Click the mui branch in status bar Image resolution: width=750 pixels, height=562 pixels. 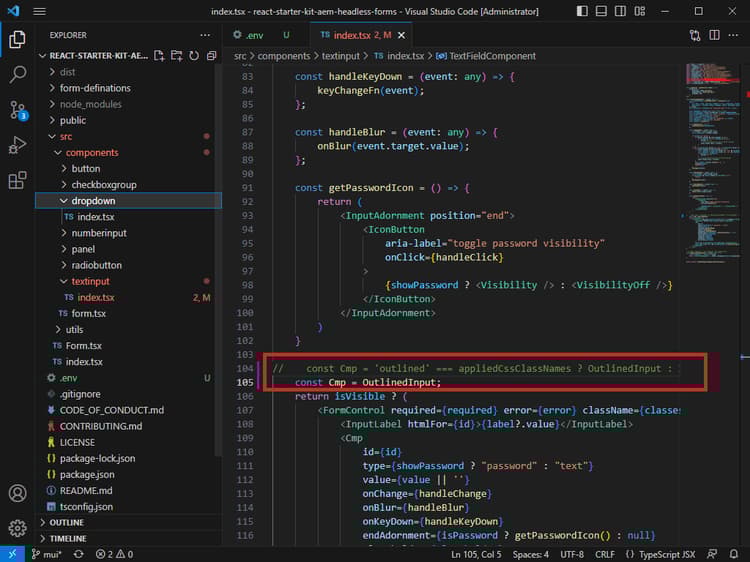point(50,554)
